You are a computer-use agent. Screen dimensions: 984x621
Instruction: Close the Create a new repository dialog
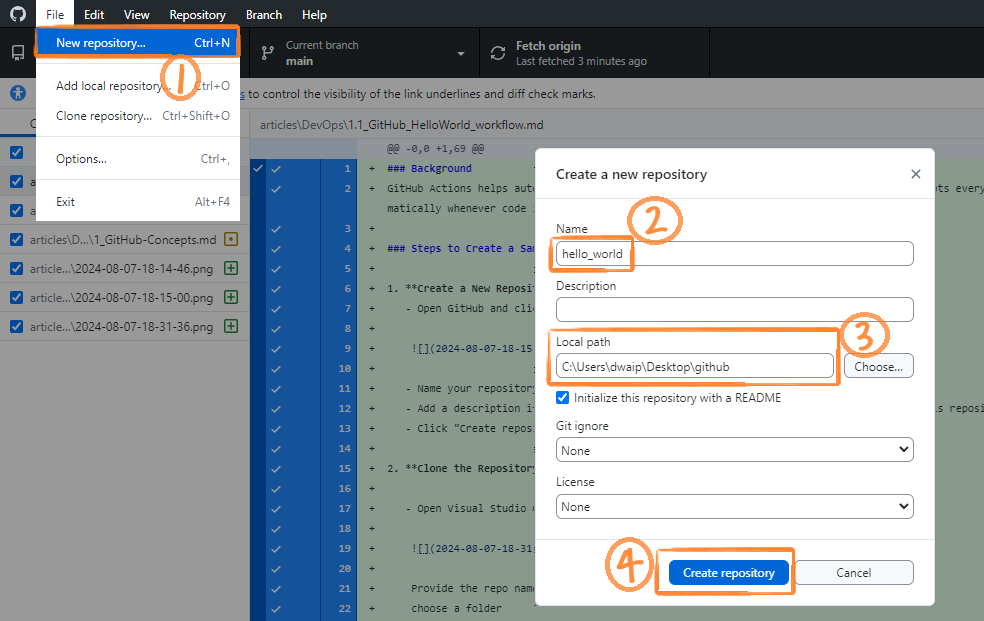(x=916, y=174)
